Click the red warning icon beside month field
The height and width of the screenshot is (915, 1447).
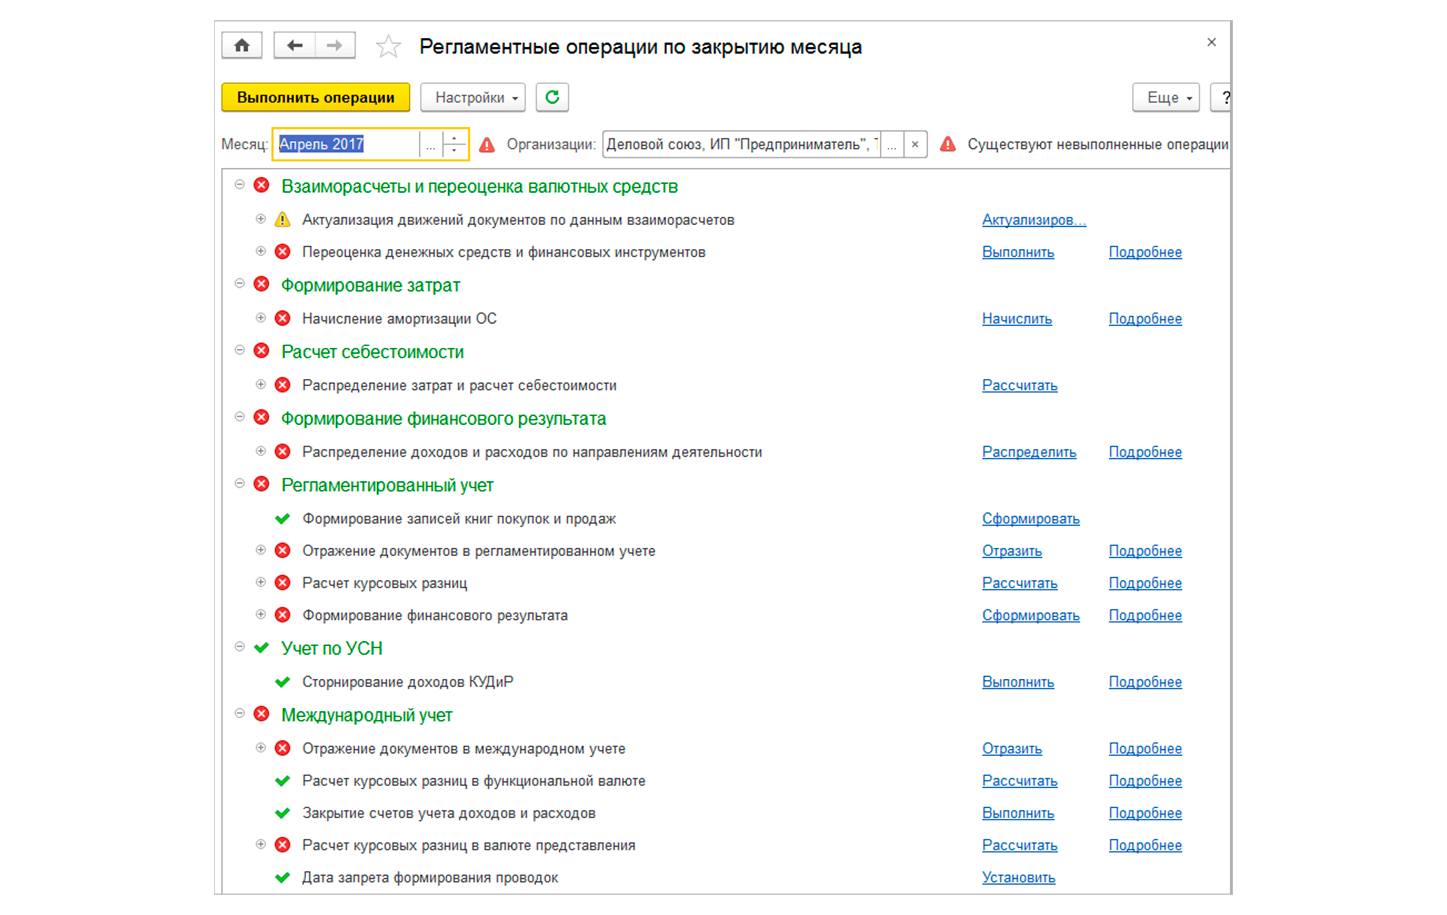coord(486,143)
